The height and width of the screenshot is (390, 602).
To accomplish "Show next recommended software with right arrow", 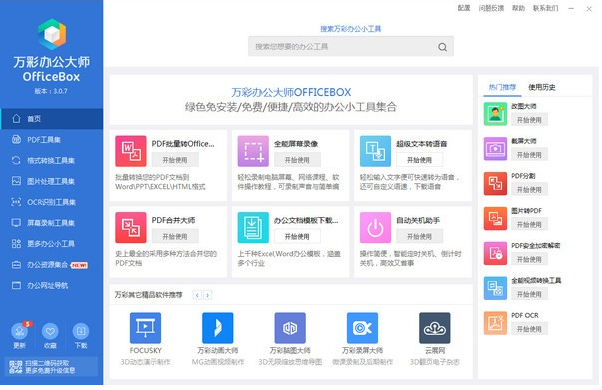I will pyautogui.click(x=207, y=295).
